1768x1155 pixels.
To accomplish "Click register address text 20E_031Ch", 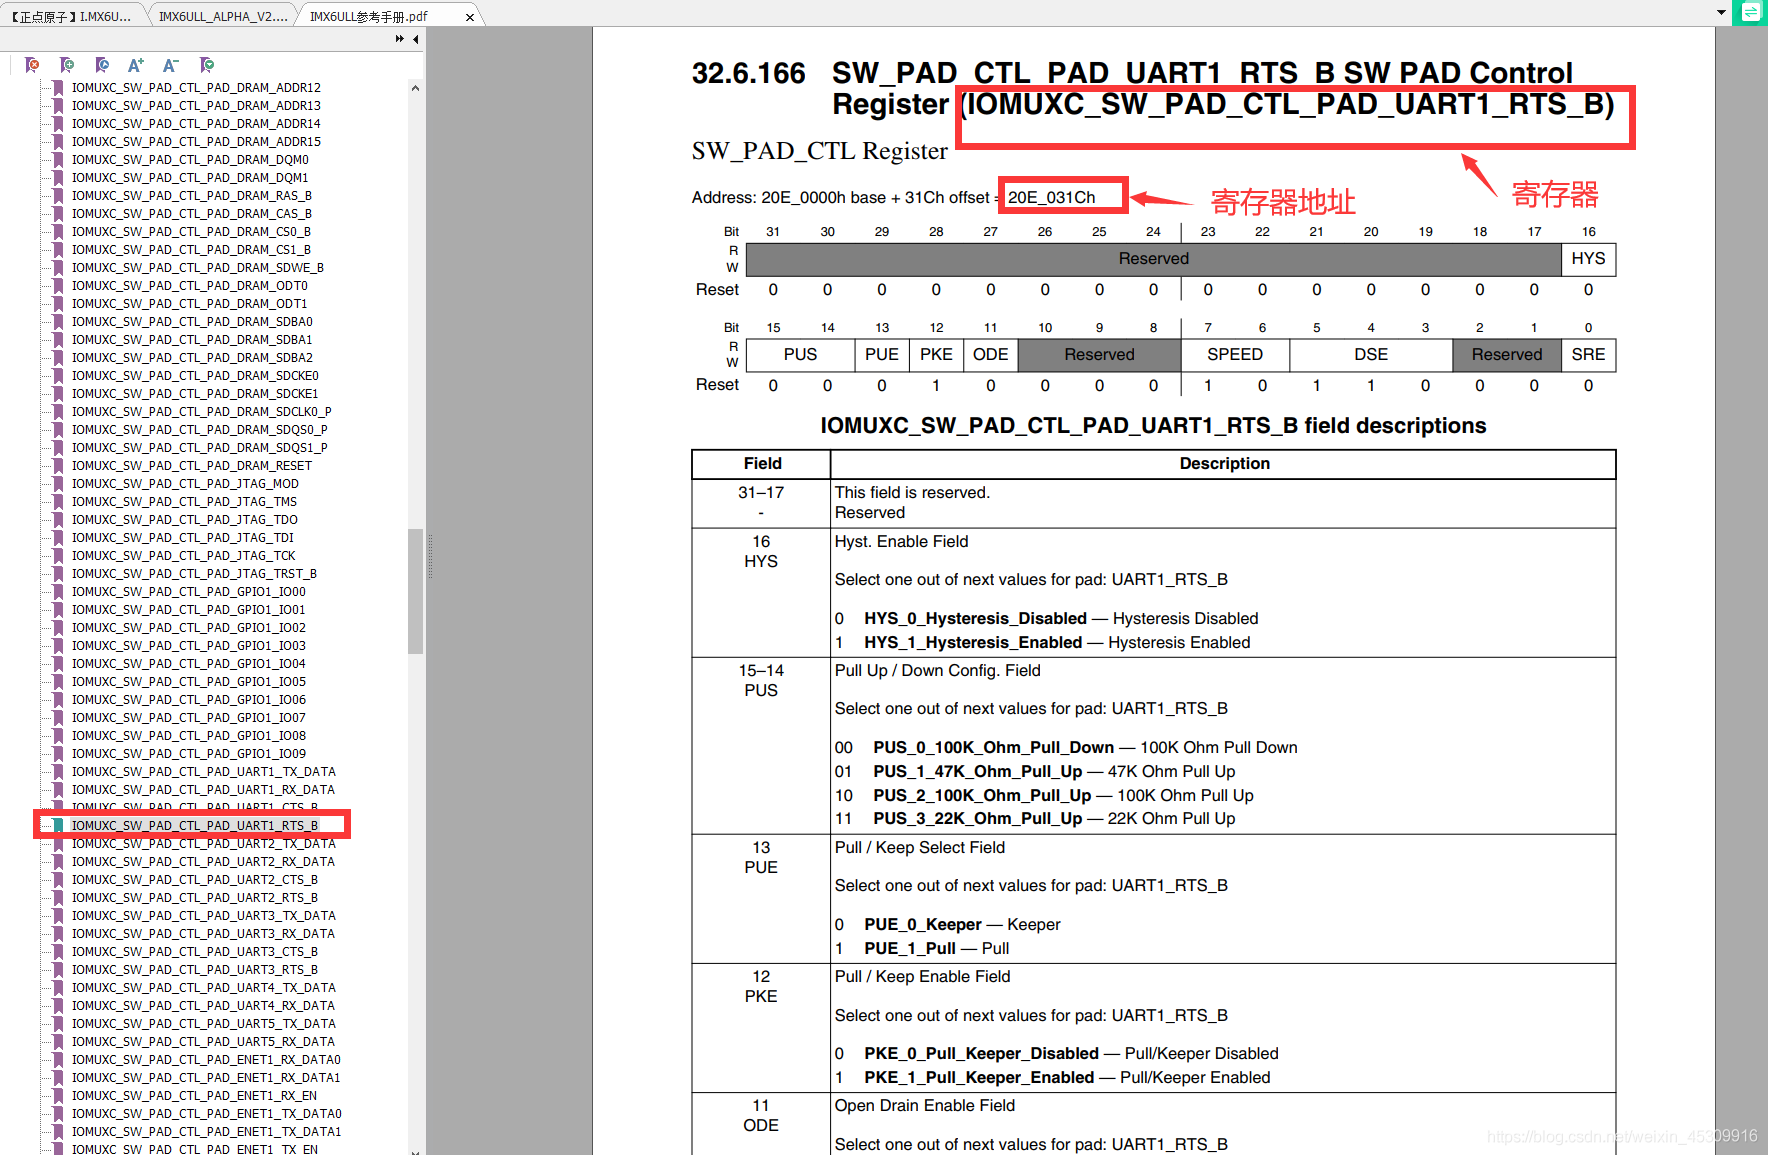I will coord(1051,197).
